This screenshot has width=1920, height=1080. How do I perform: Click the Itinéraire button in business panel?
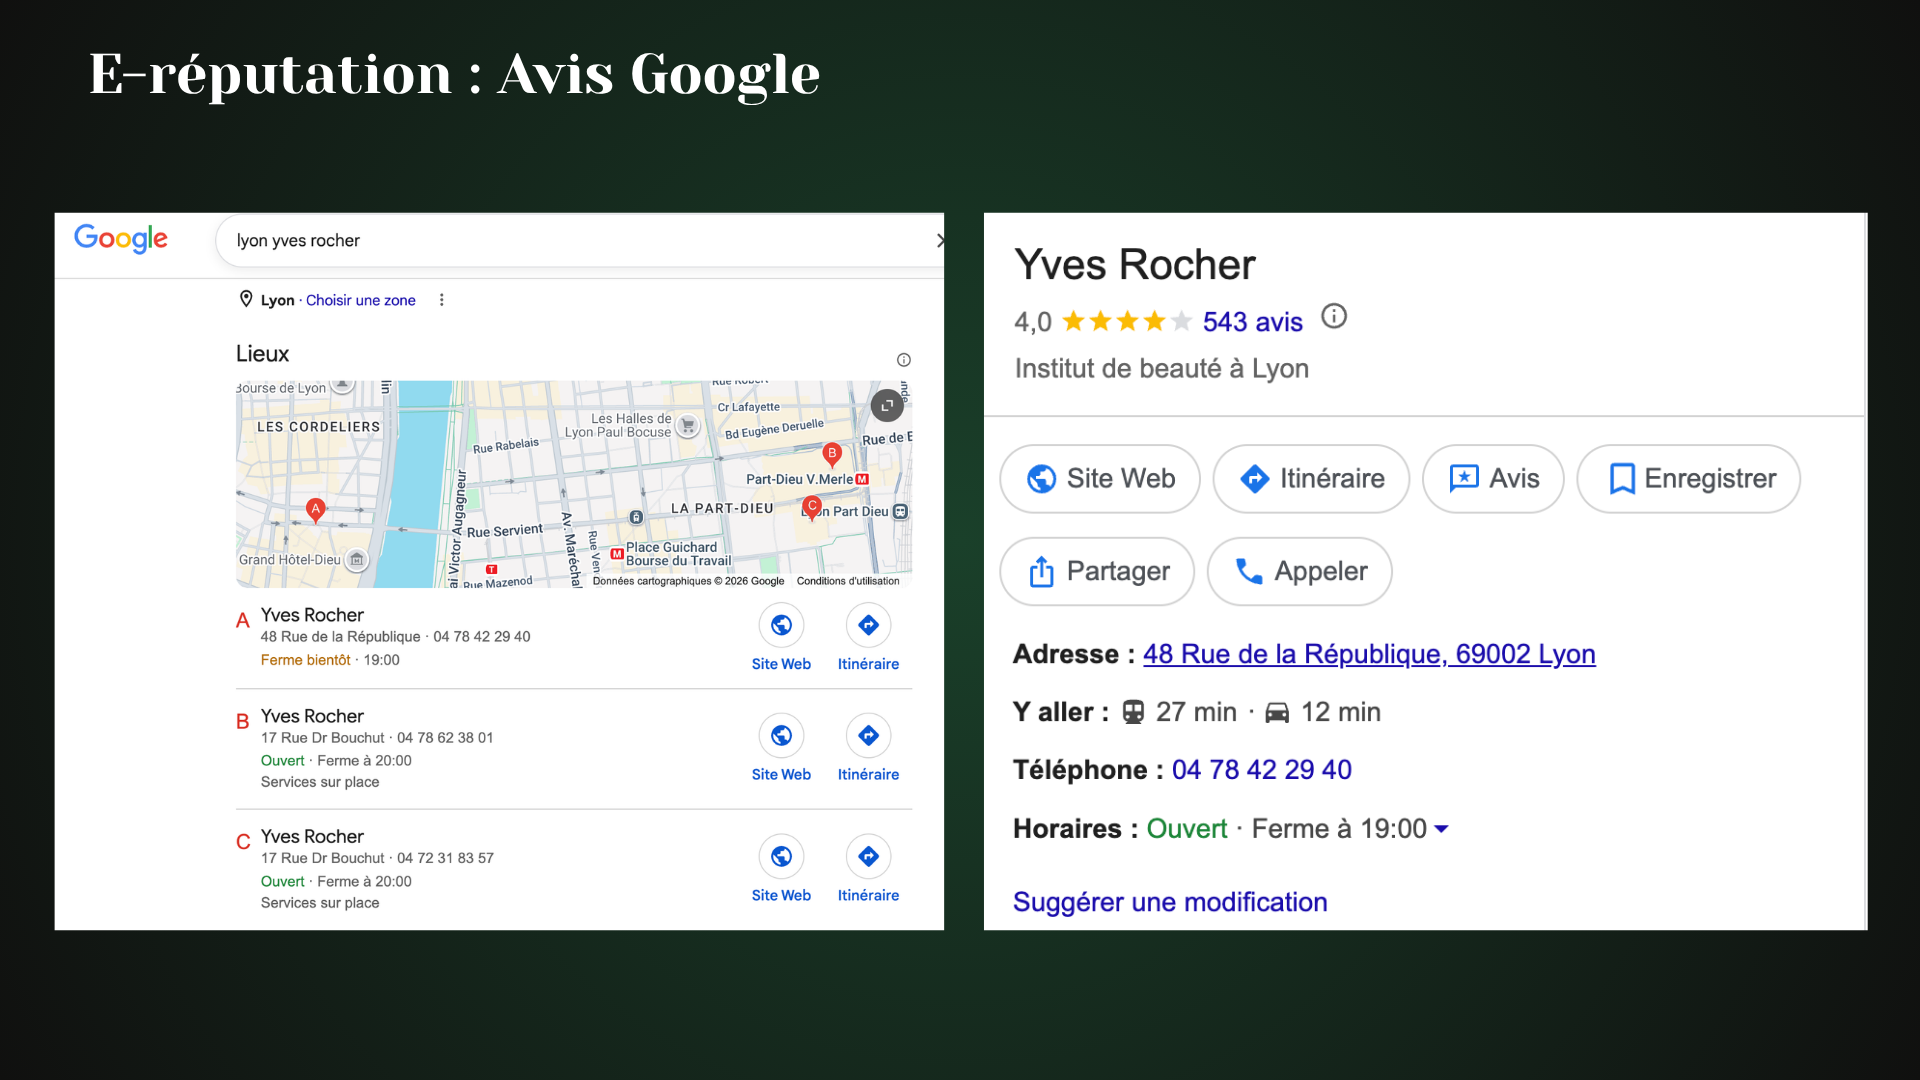[1311, 479]
